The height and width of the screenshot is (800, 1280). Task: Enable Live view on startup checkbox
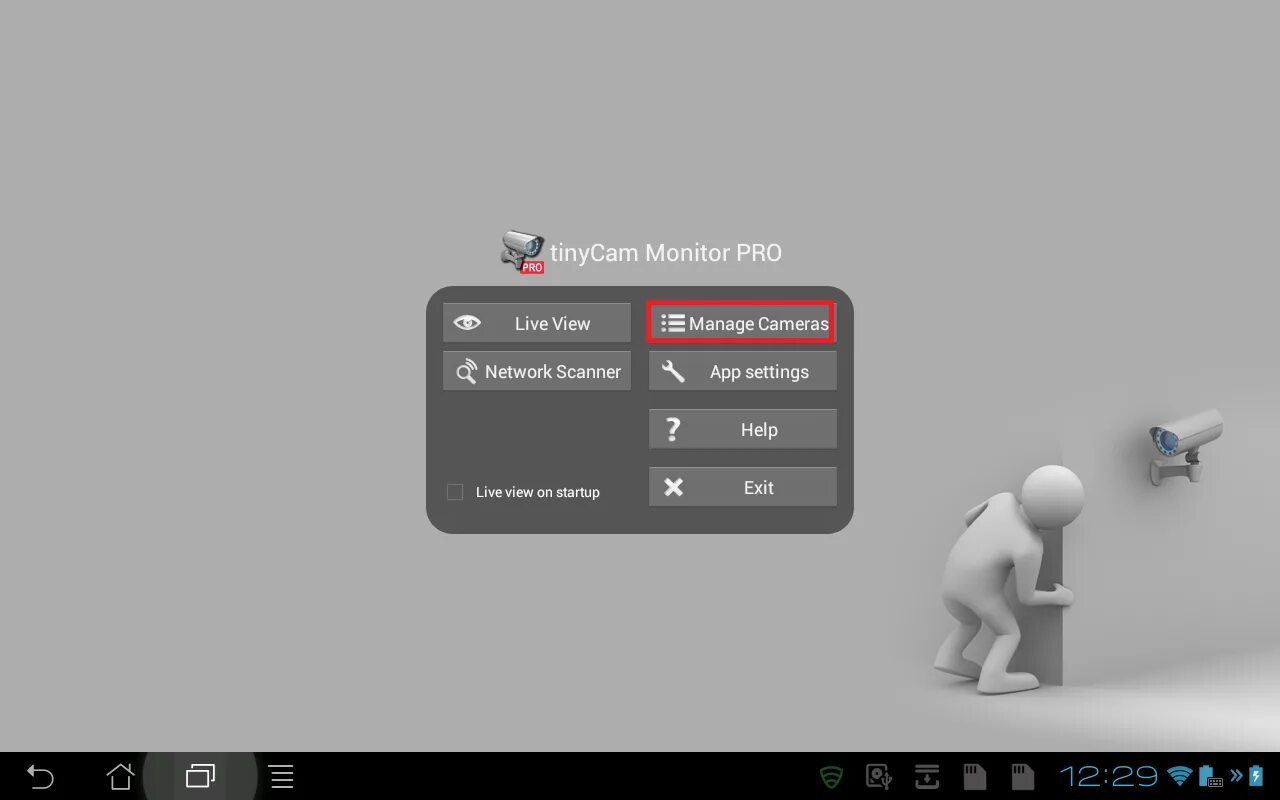point(455,492)
